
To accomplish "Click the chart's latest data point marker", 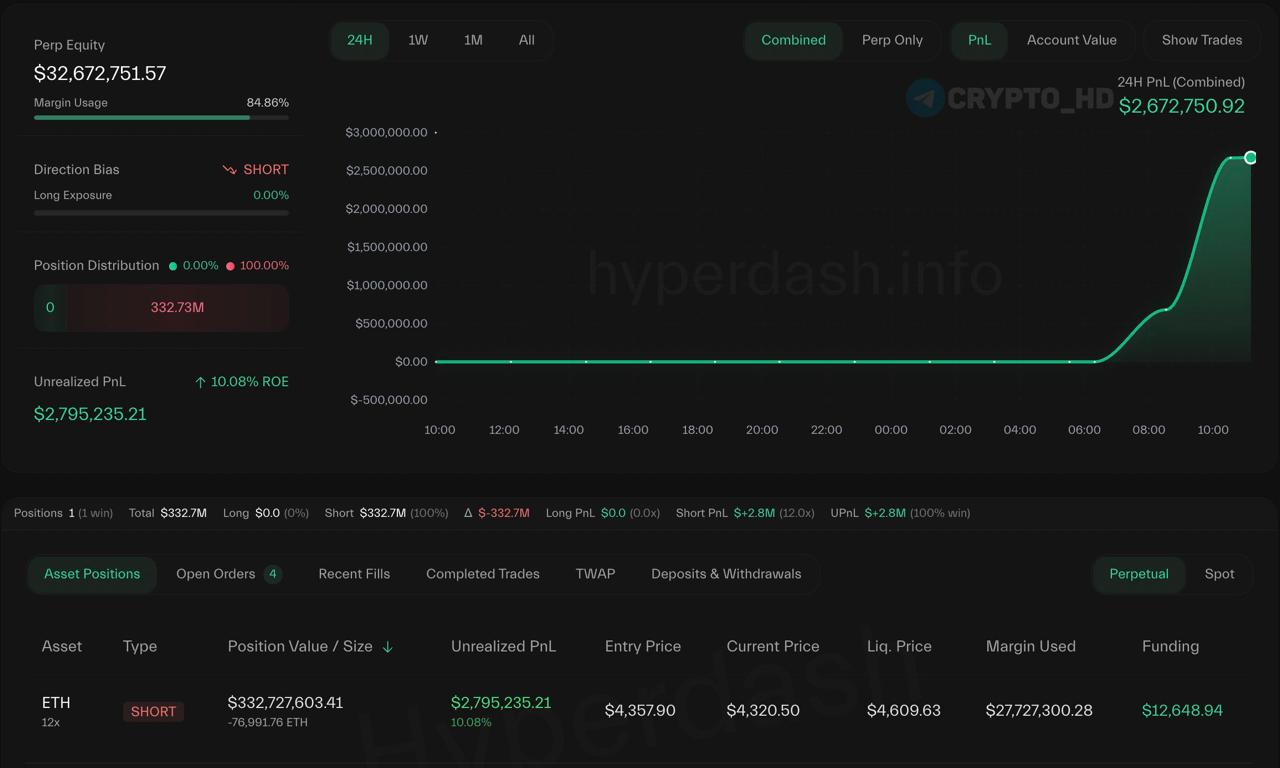I will (x=1250, y=157).
